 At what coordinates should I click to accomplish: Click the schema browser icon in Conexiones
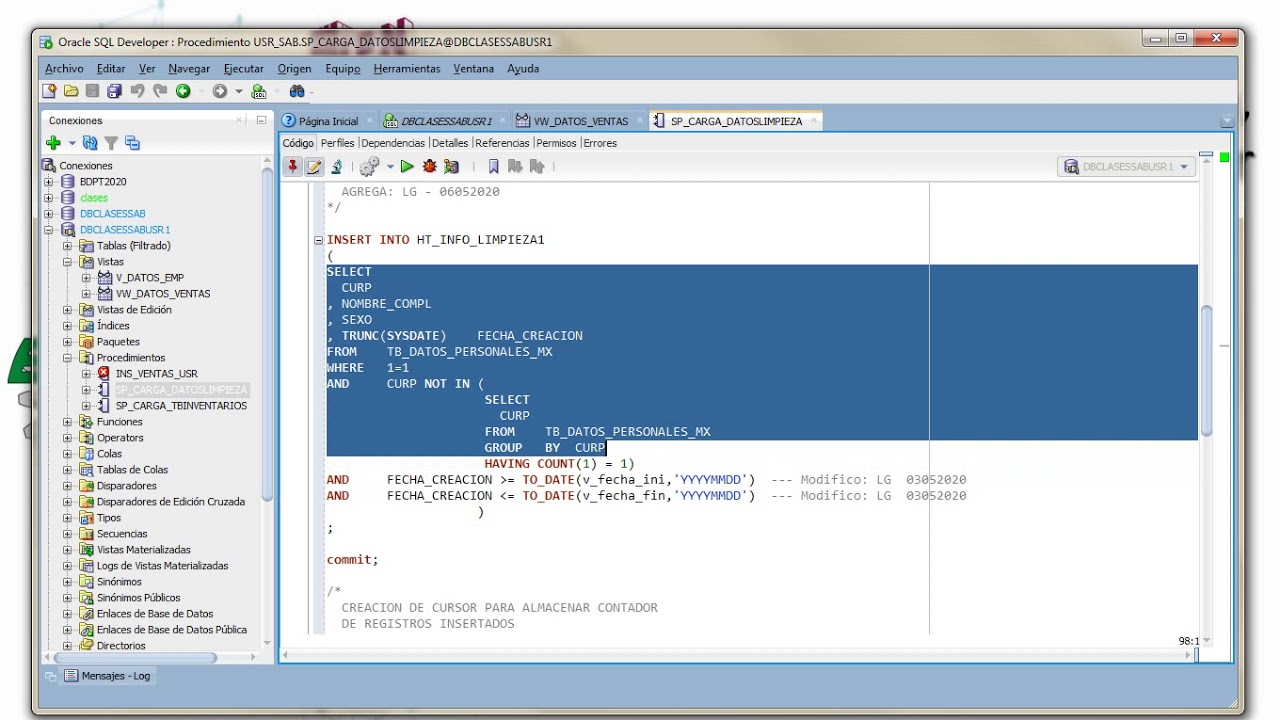point(132,143)
